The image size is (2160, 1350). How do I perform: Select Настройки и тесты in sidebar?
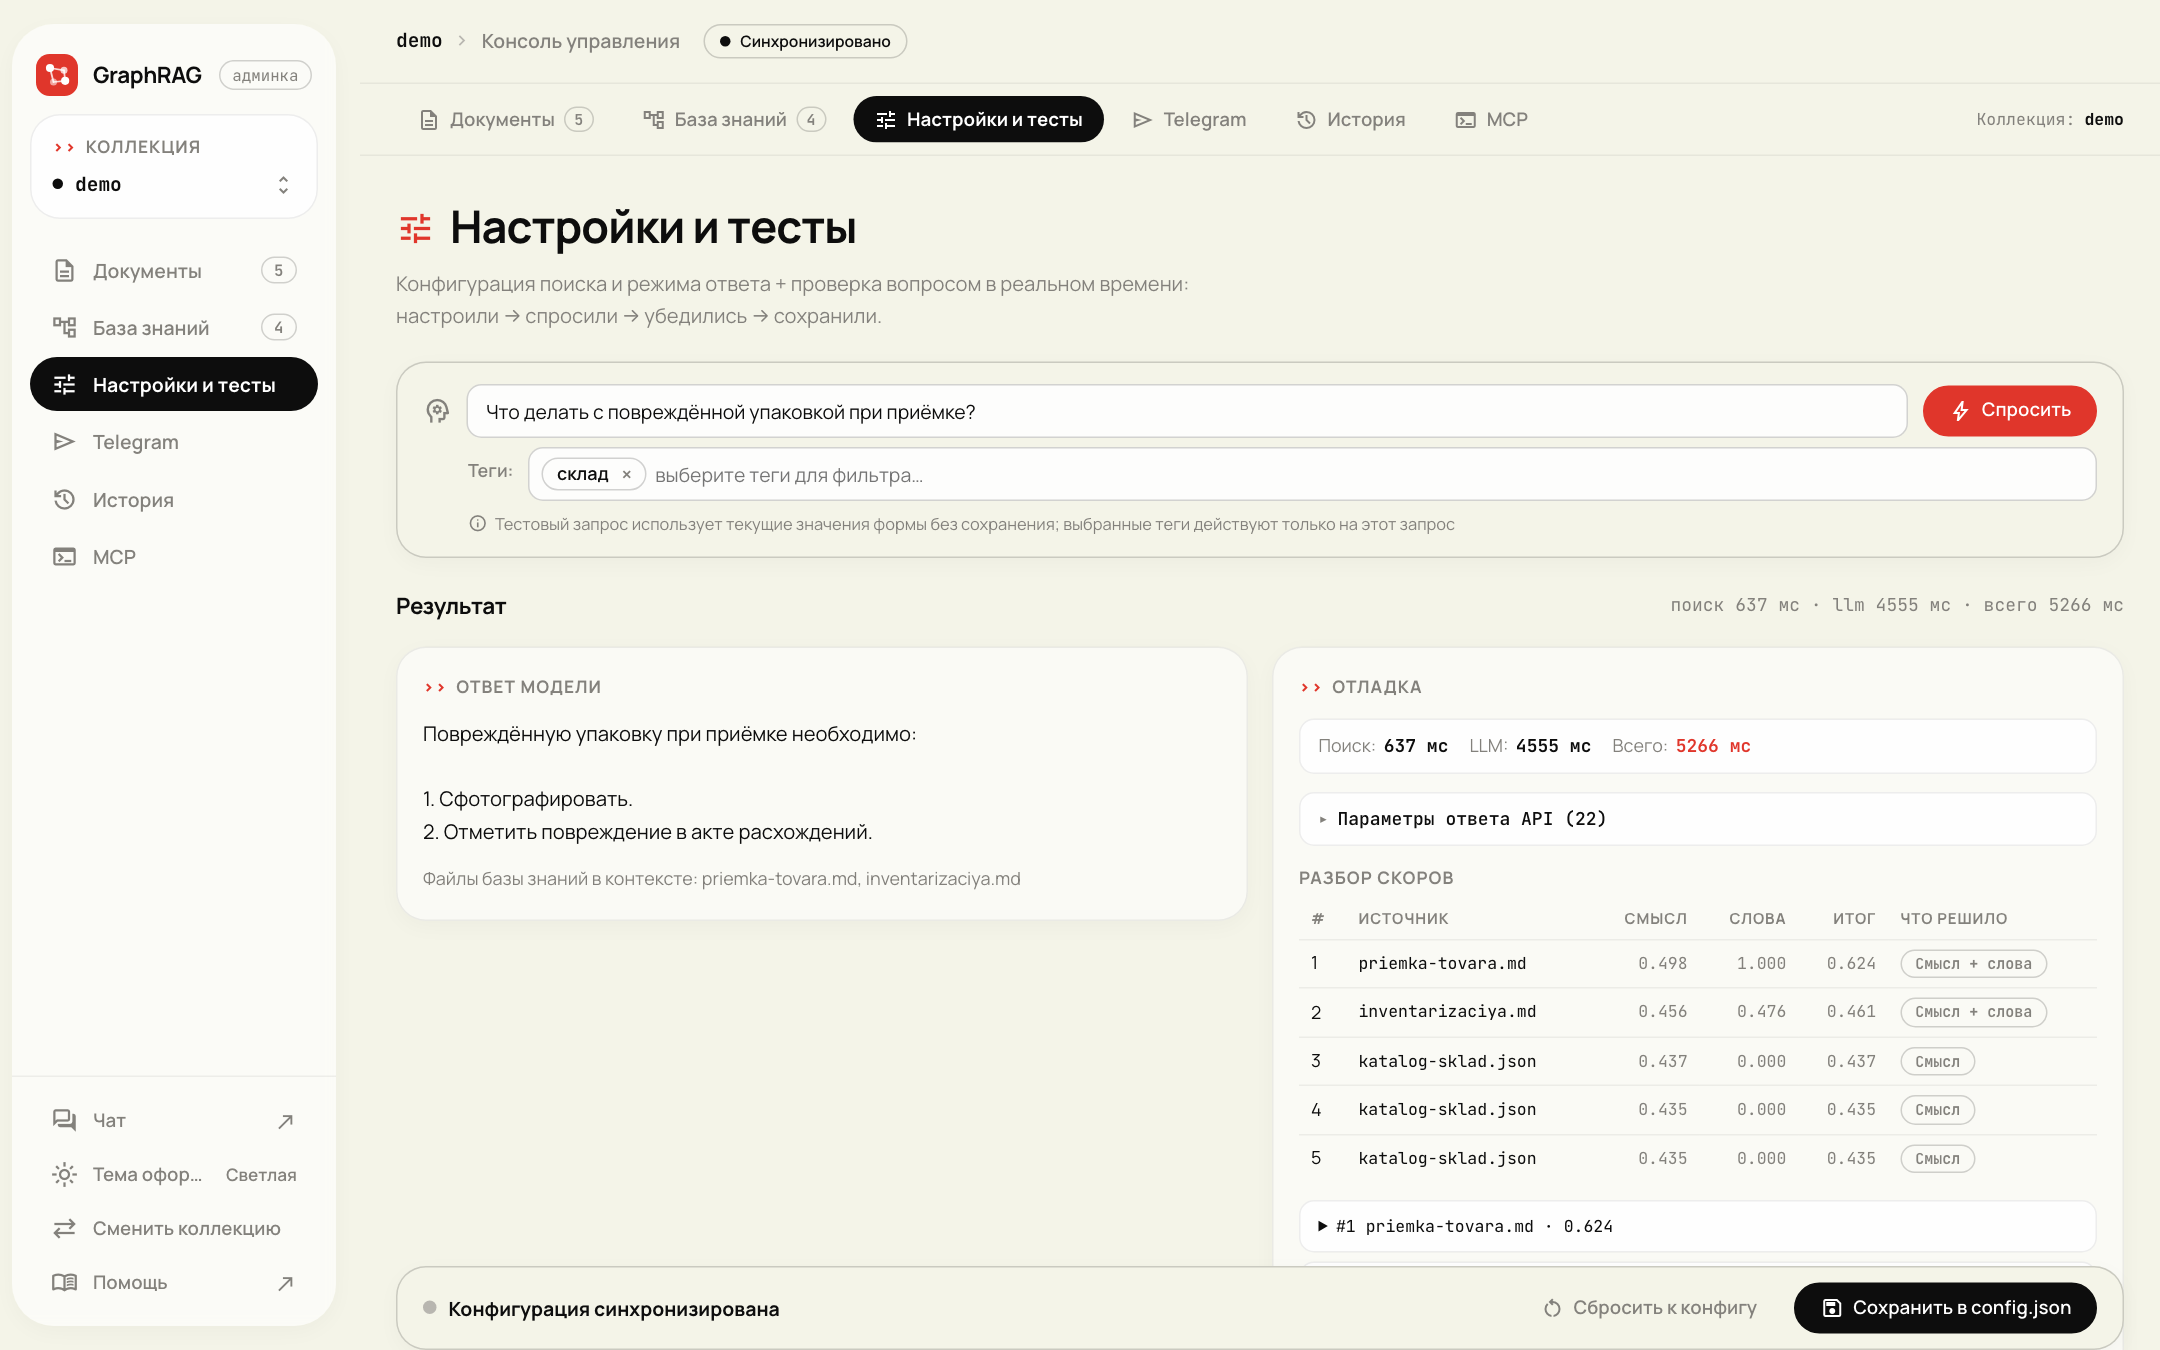click(174, 385)
